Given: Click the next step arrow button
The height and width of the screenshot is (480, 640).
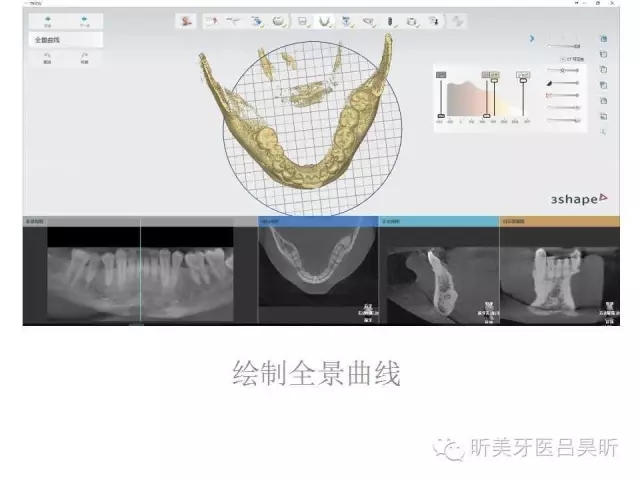Looking at the screenshot, I should [x=84, y=19].
